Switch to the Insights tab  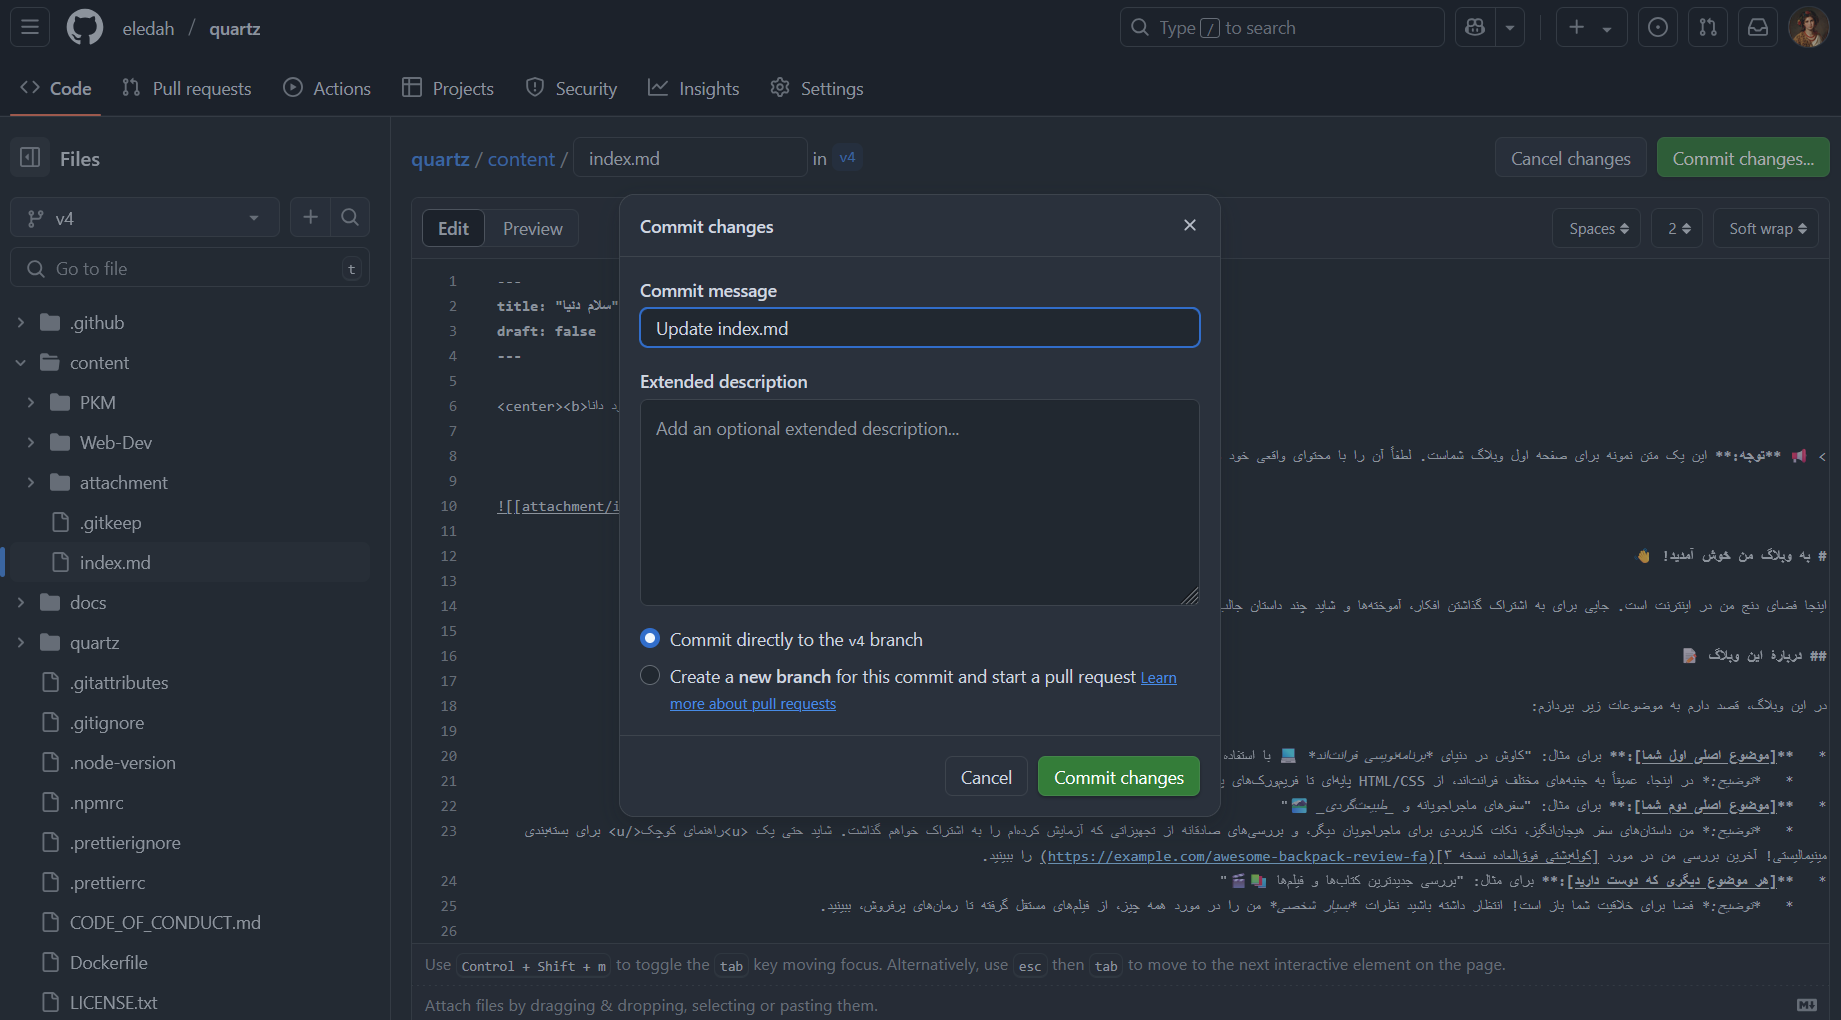pyautogui.click(x=694, y=88)
